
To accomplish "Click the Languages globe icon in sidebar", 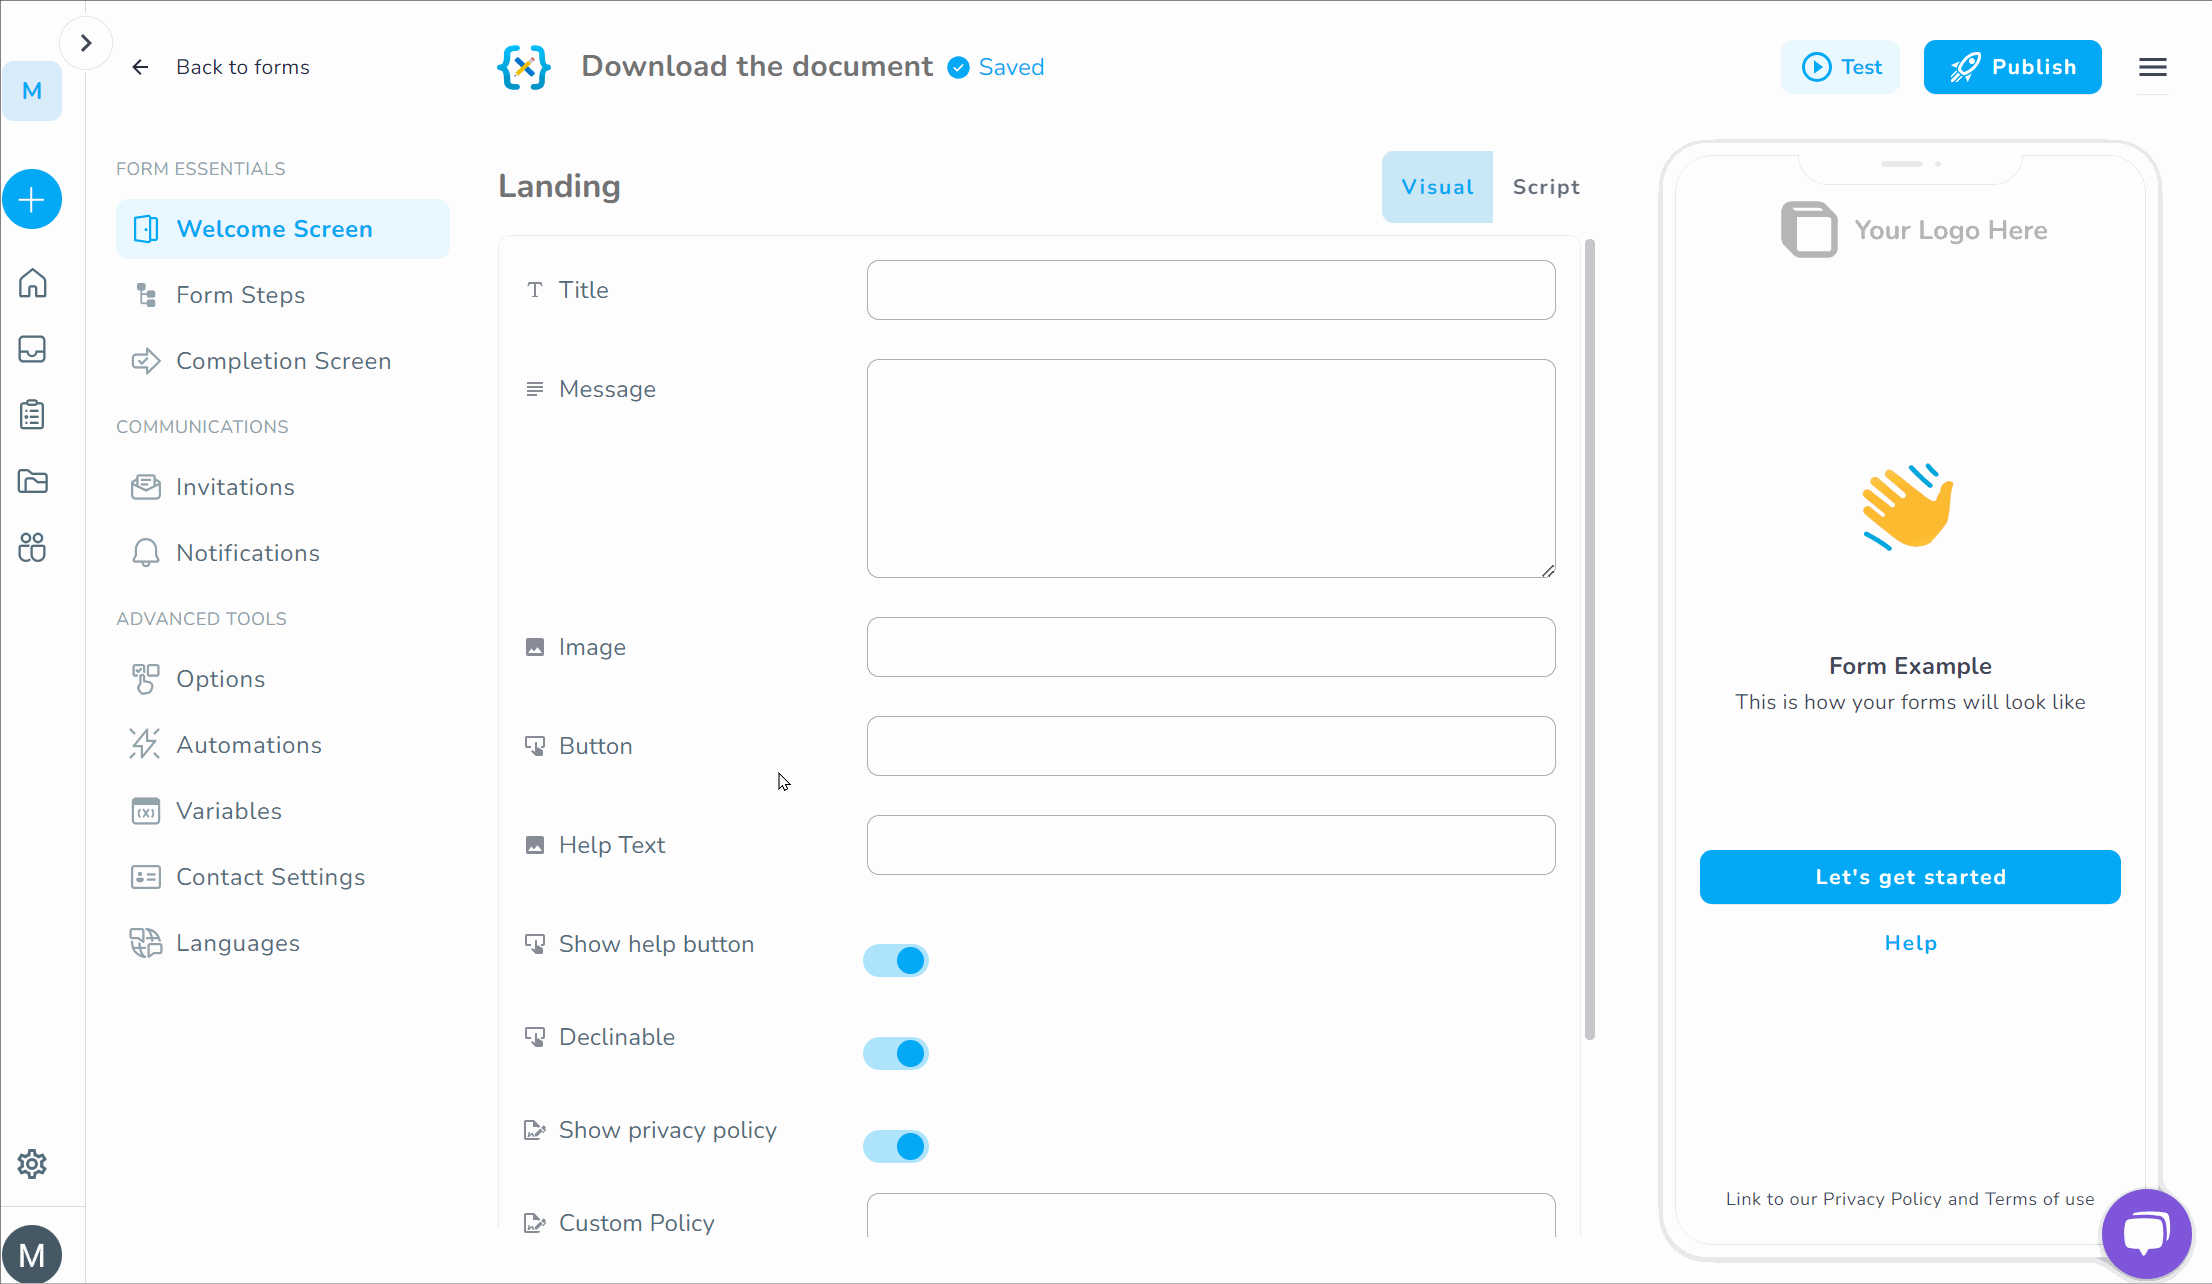I will point(145,943).
